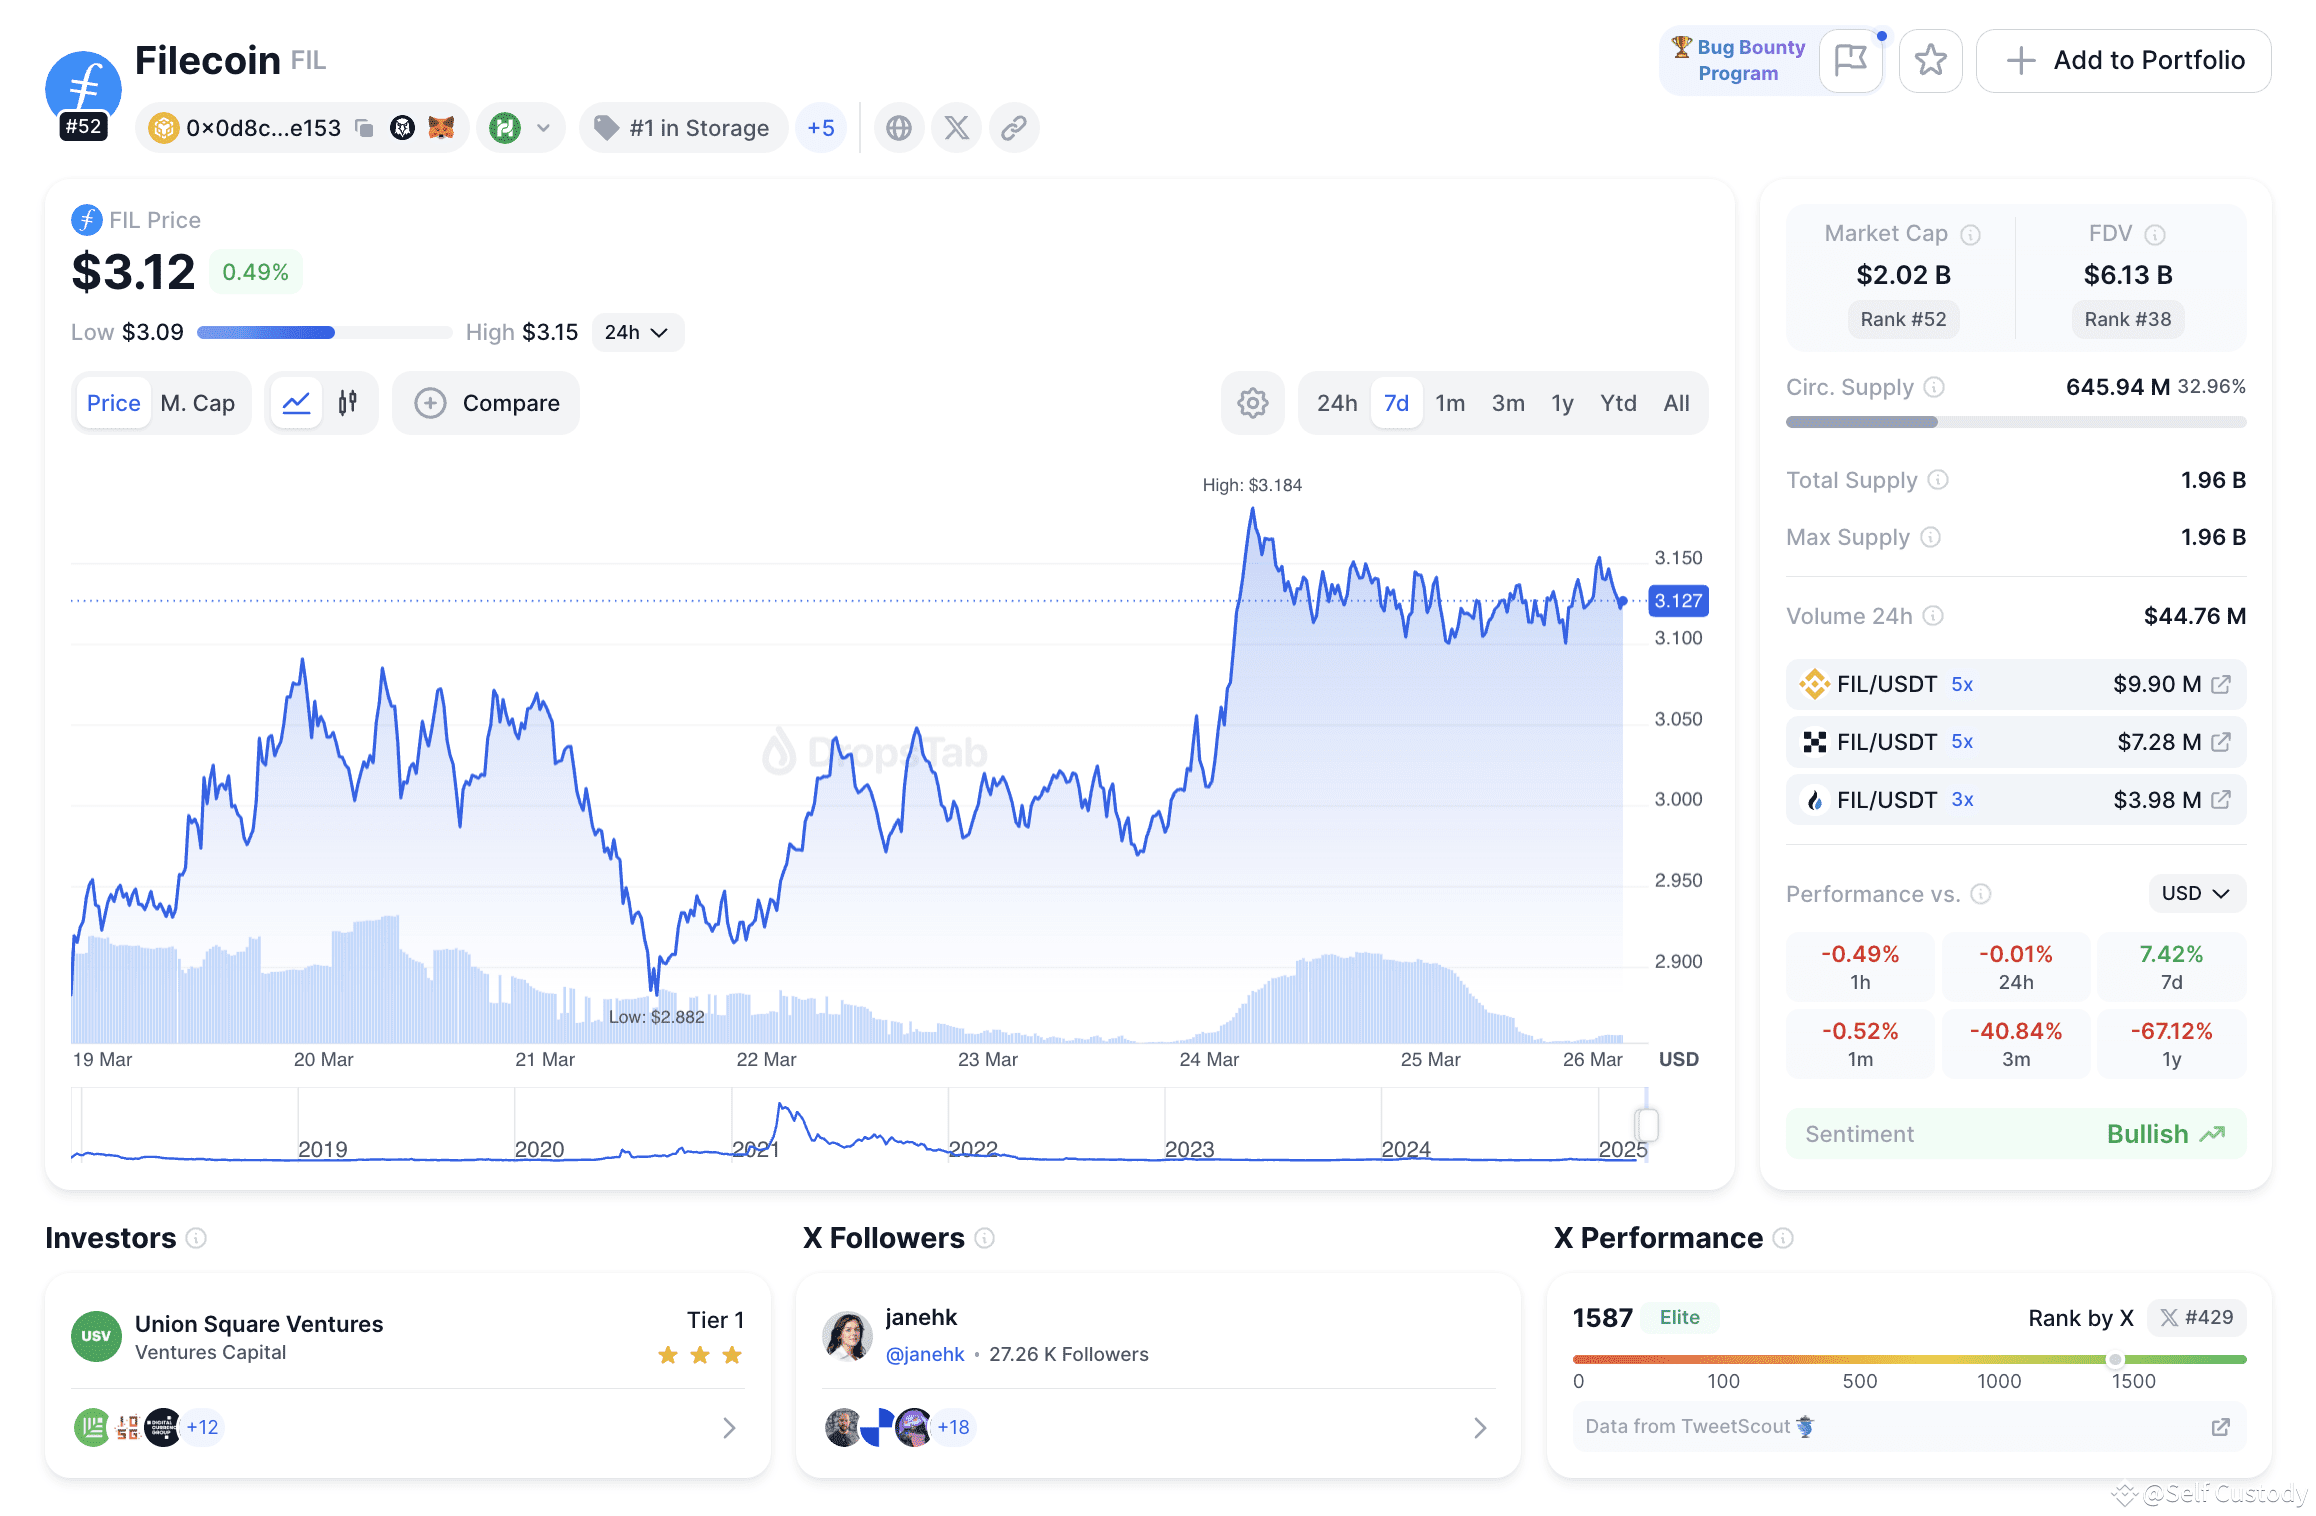Show Price on the chart
The height and width of the screenshot is (1516, 2316).
pos(114,403)
